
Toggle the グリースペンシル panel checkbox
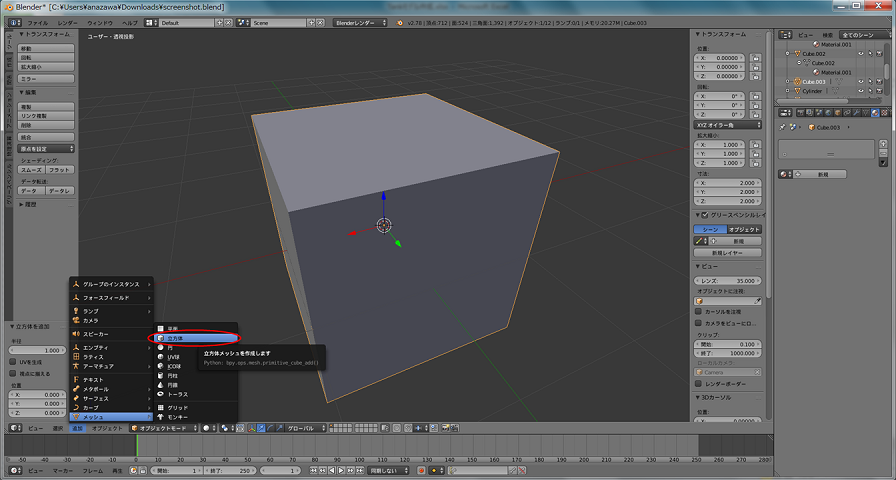tap(703, 215)
